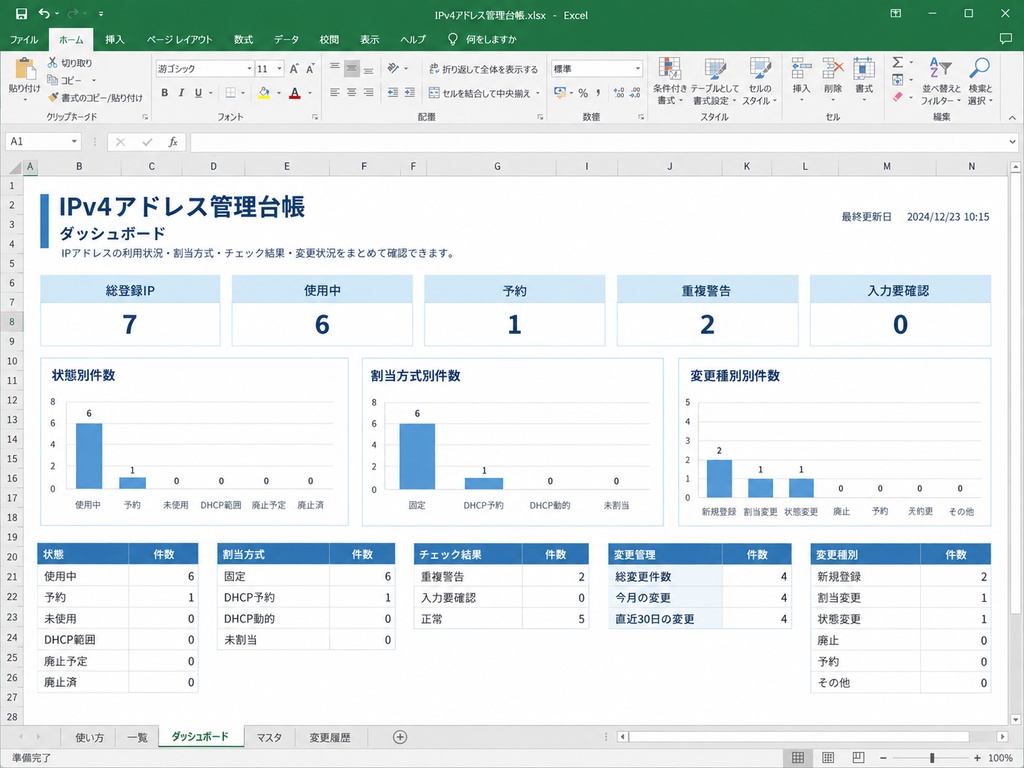
Task: Switch to the 数式 ribbon tab
Action: click(x=243, y=39)
